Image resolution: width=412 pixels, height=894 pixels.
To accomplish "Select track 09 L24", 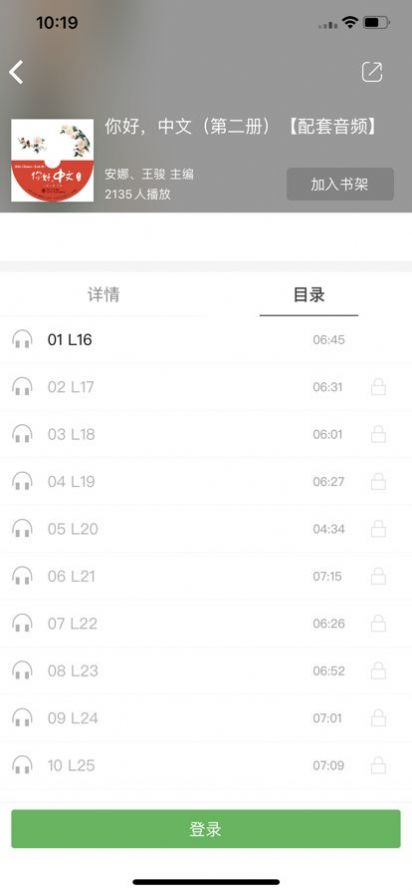I will (206, 718).
